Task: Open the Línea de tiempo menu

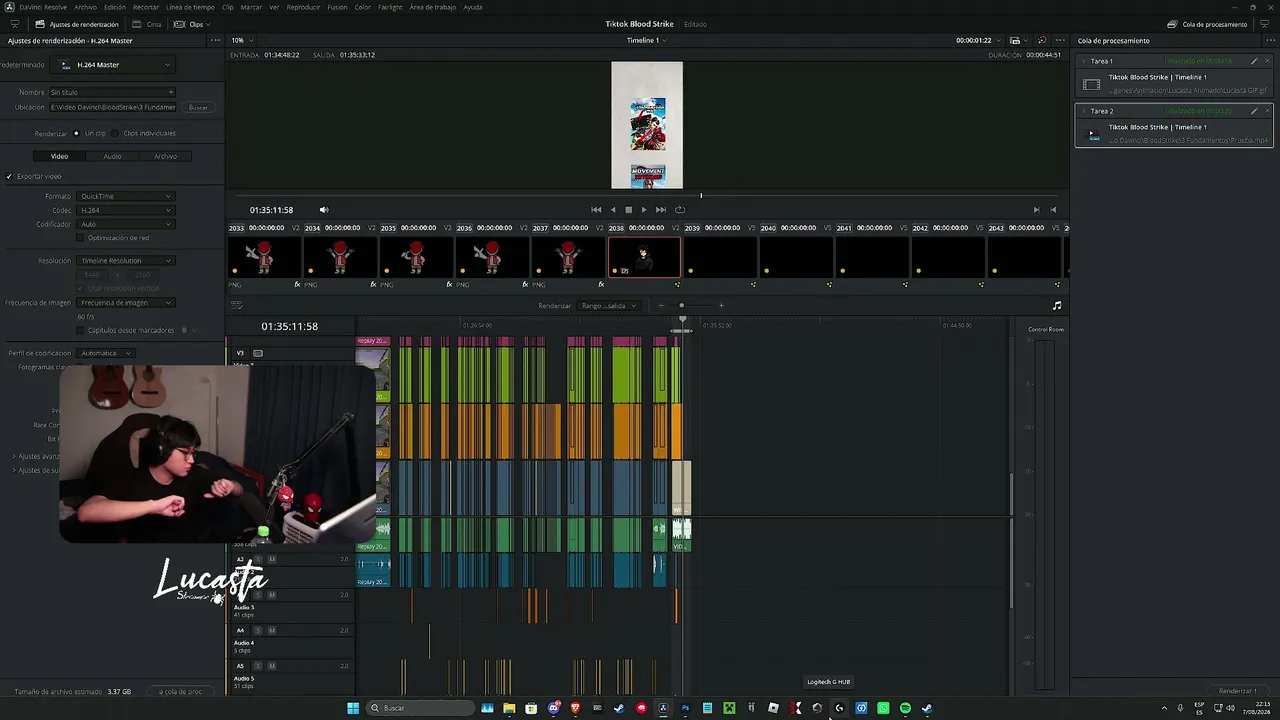Action: click(190, 7)
